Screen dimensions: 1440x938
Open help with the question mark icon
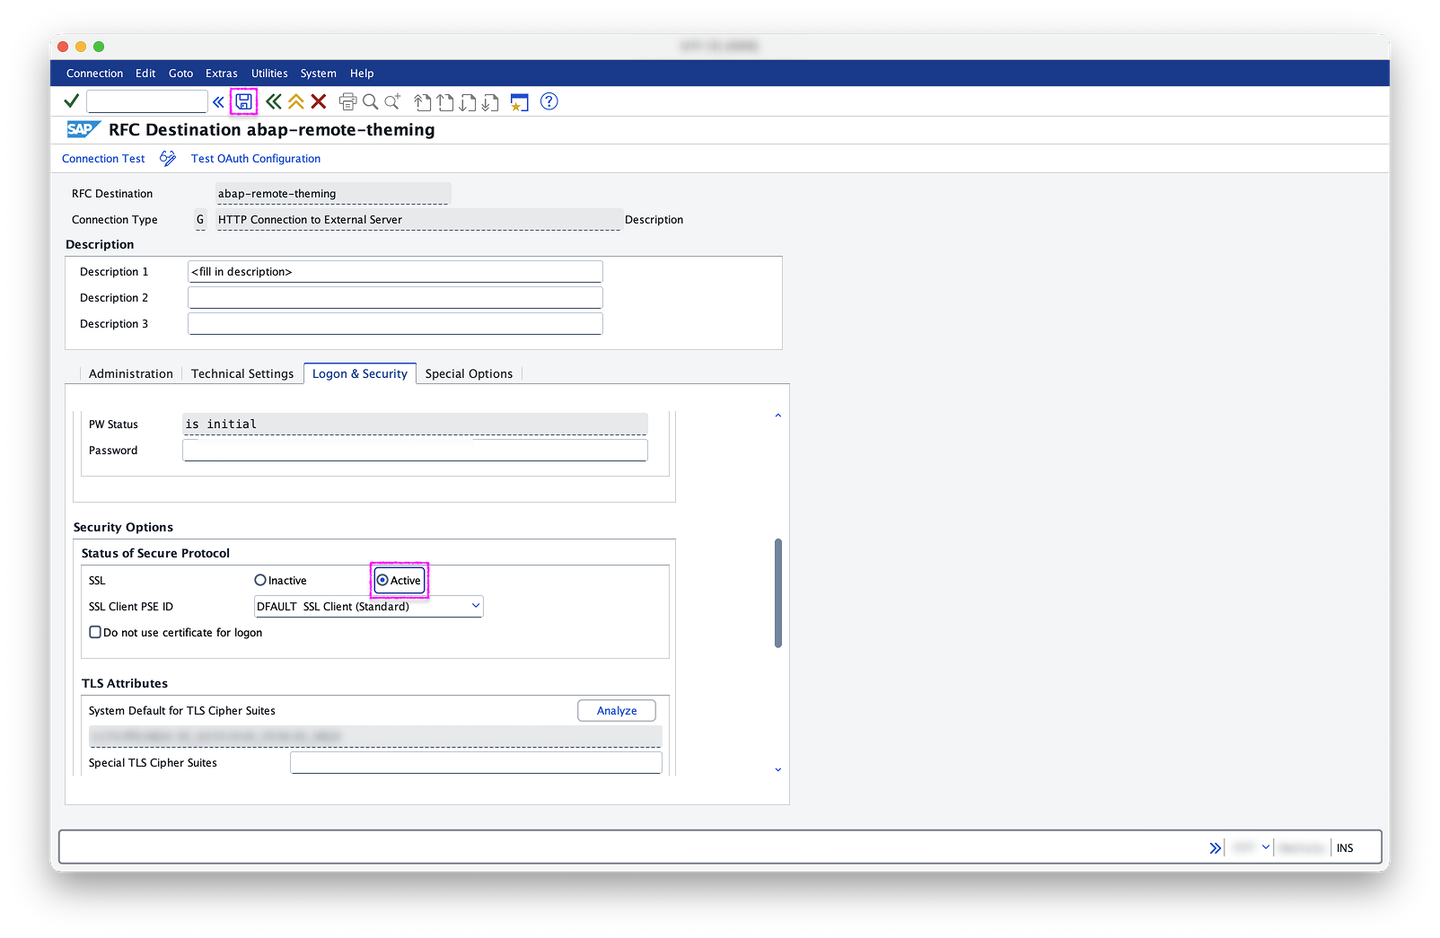(549, 101)
